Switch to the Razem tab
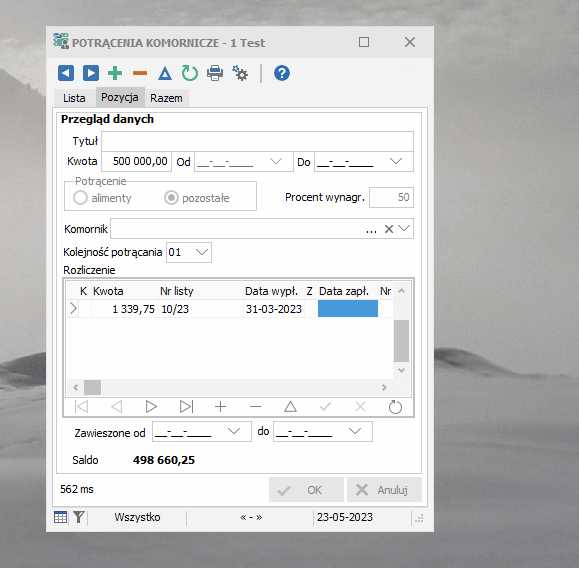 pos(166,98)
